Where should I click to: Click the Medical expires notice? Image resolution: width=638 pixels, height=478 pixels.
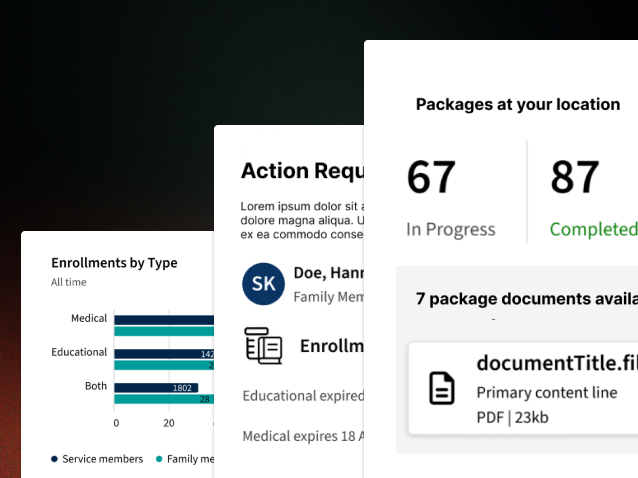click(303, 436)
